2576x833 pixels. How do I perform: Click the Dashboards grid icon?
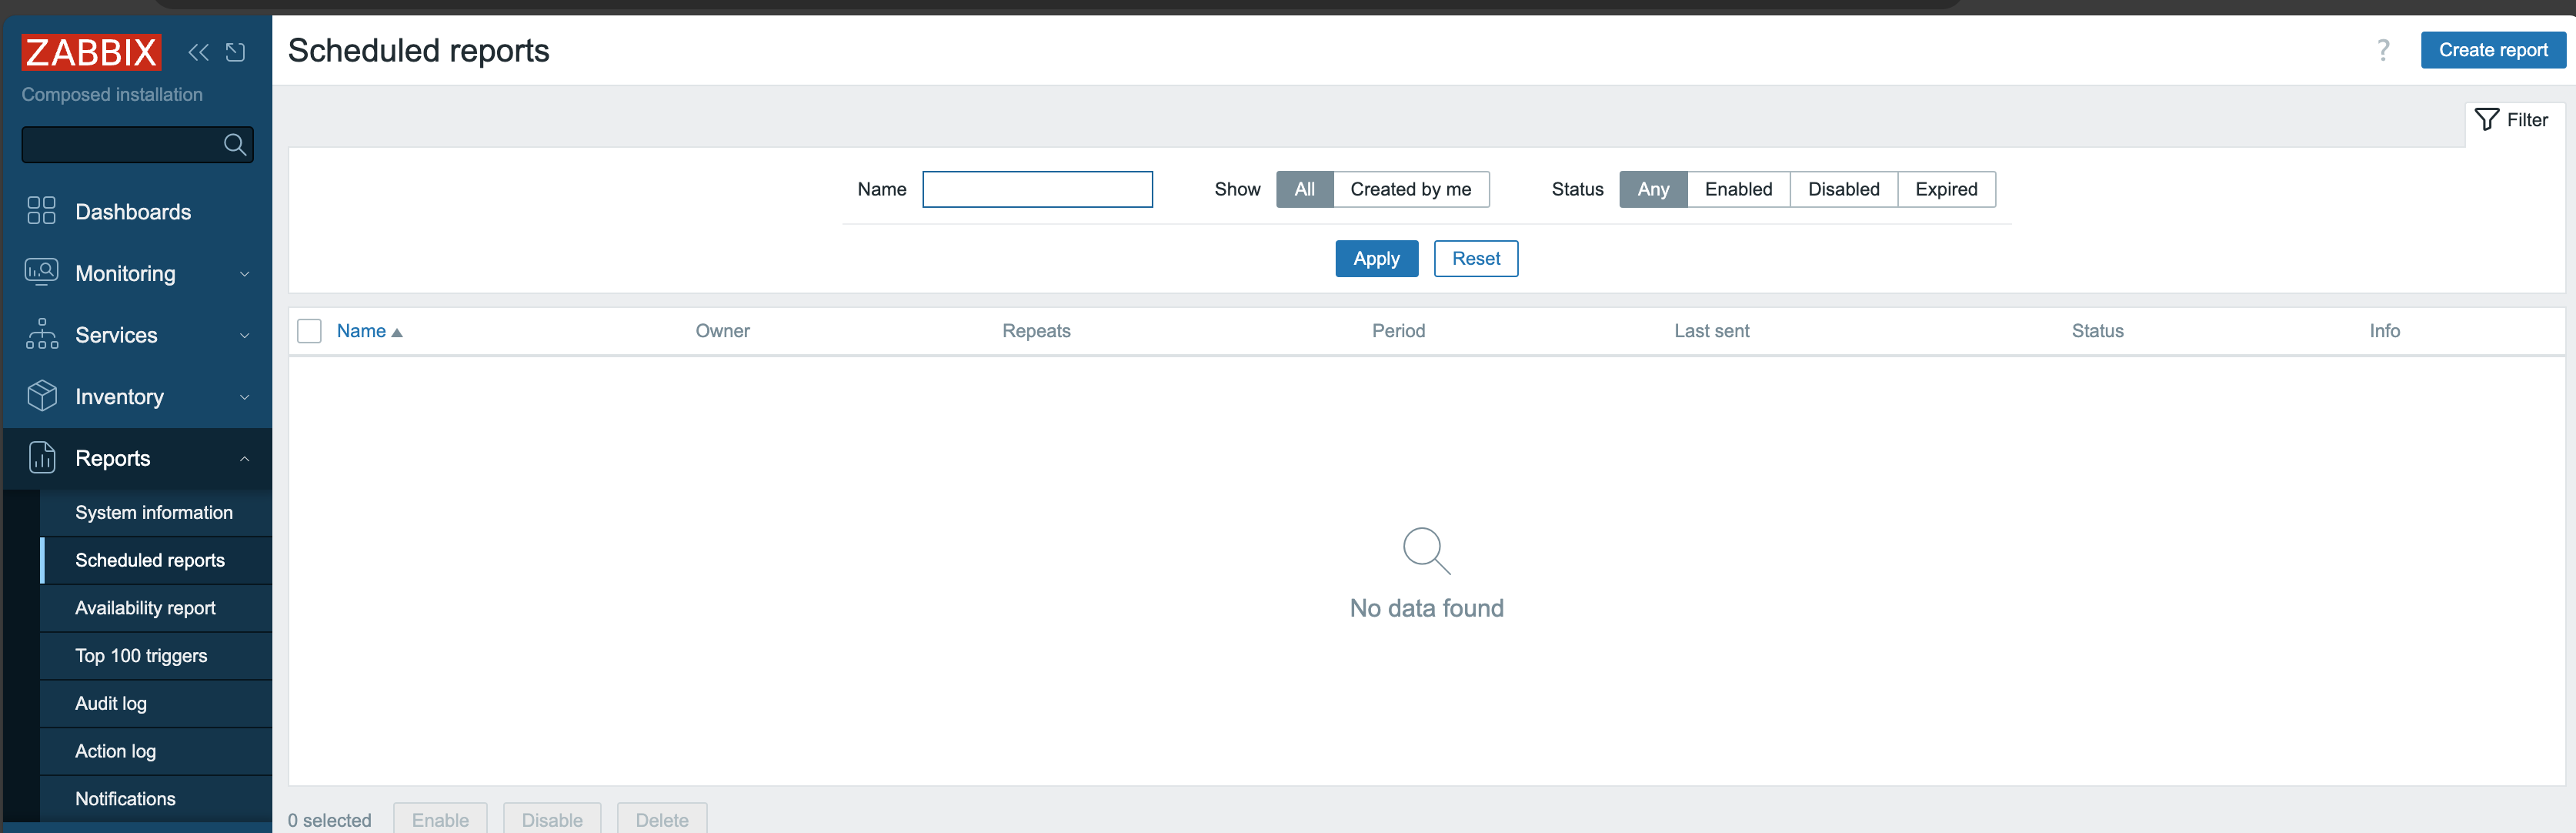coord(41,211)
